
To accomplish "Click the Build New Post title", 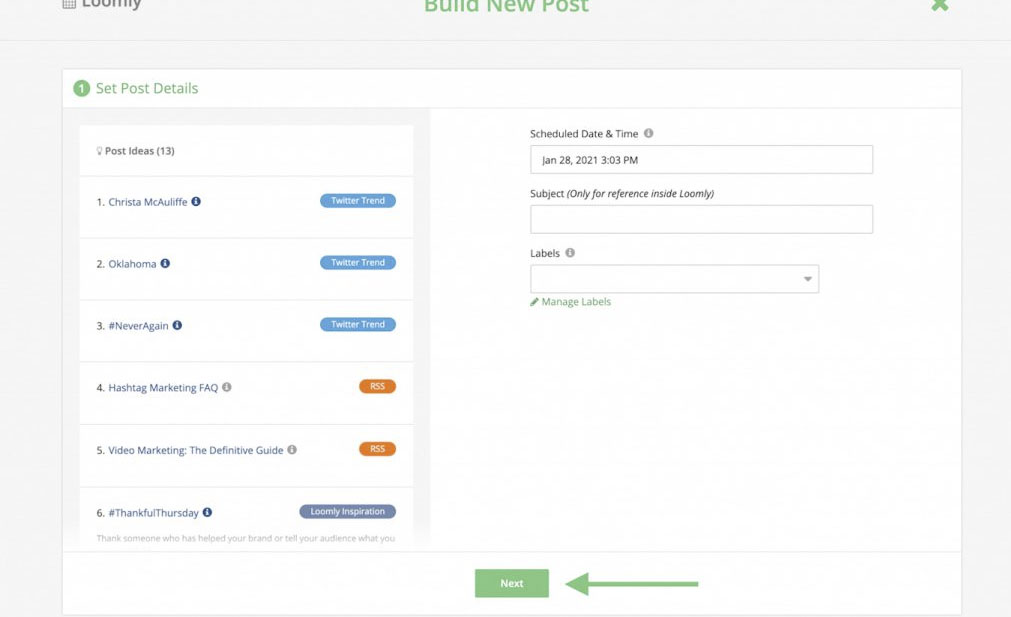I will (x=506, y=6).
